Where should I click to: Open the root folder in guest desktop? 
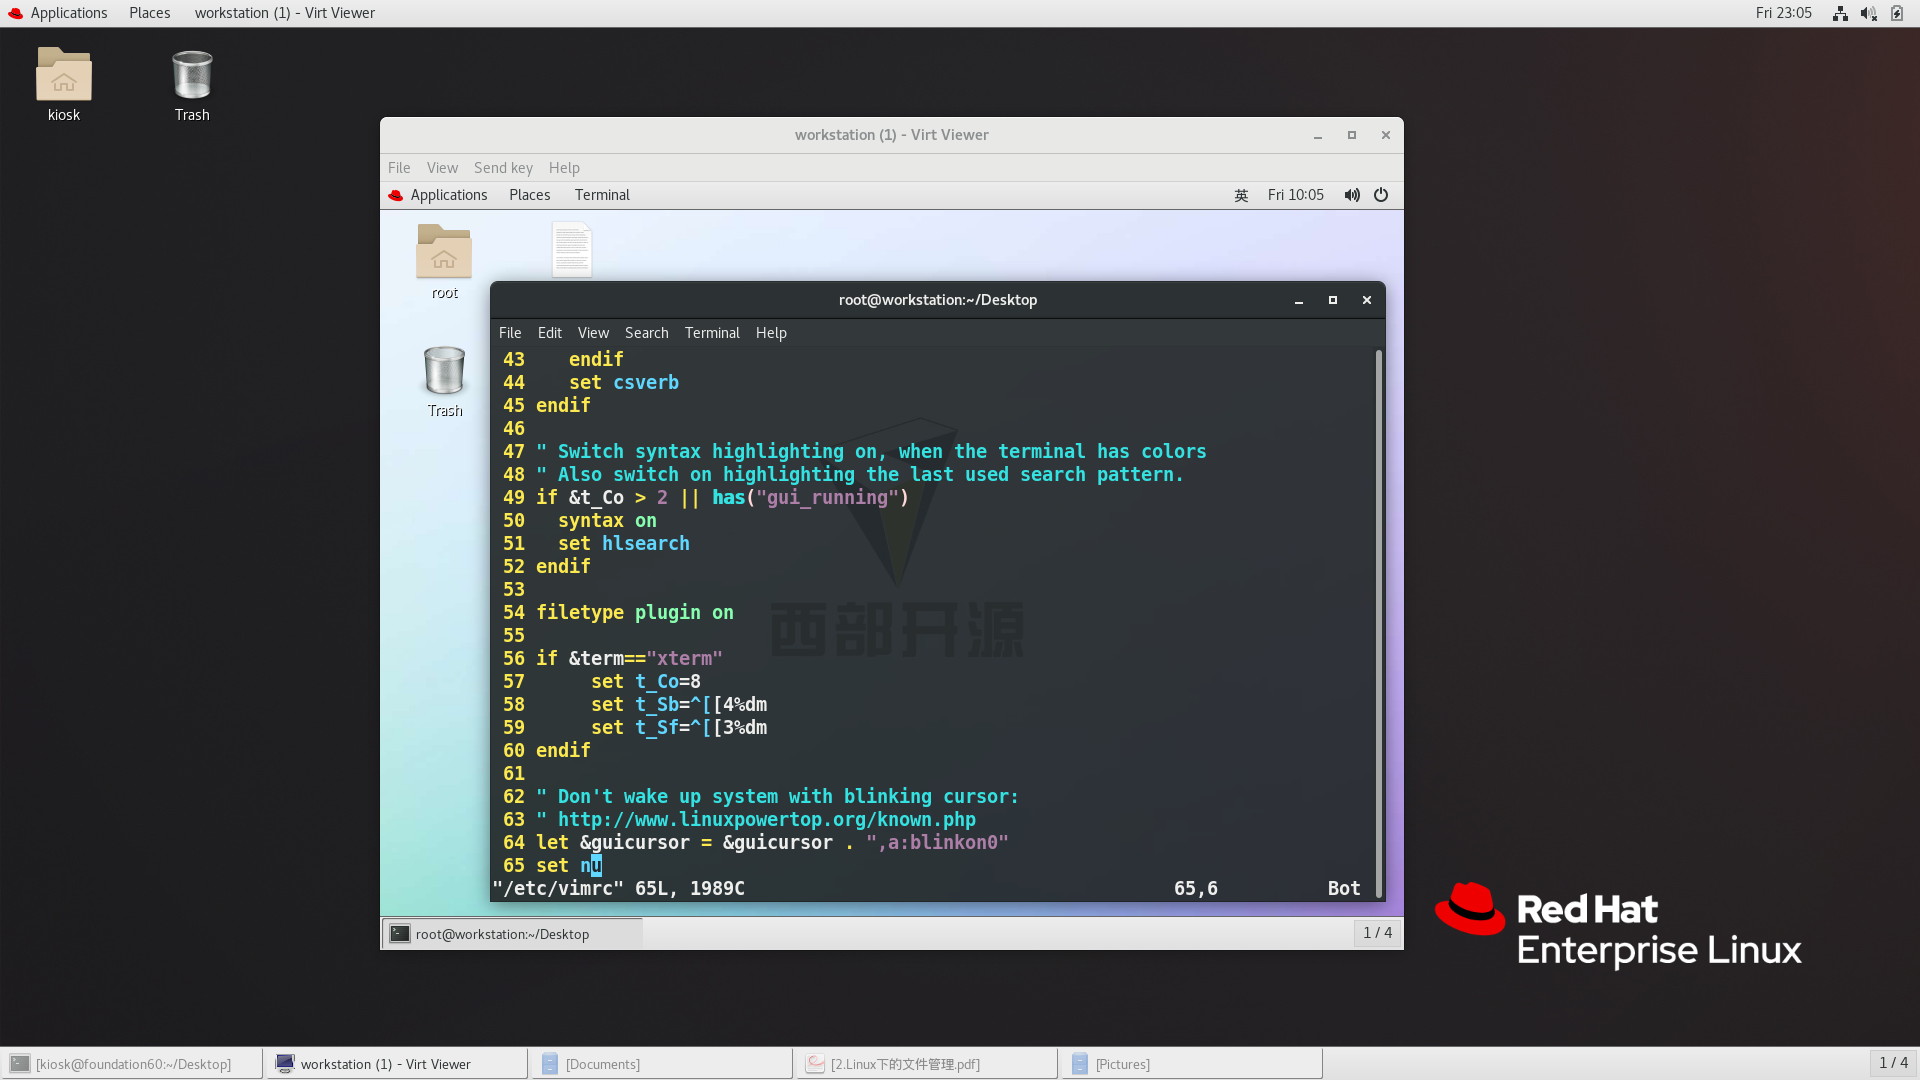click(444, 252)
